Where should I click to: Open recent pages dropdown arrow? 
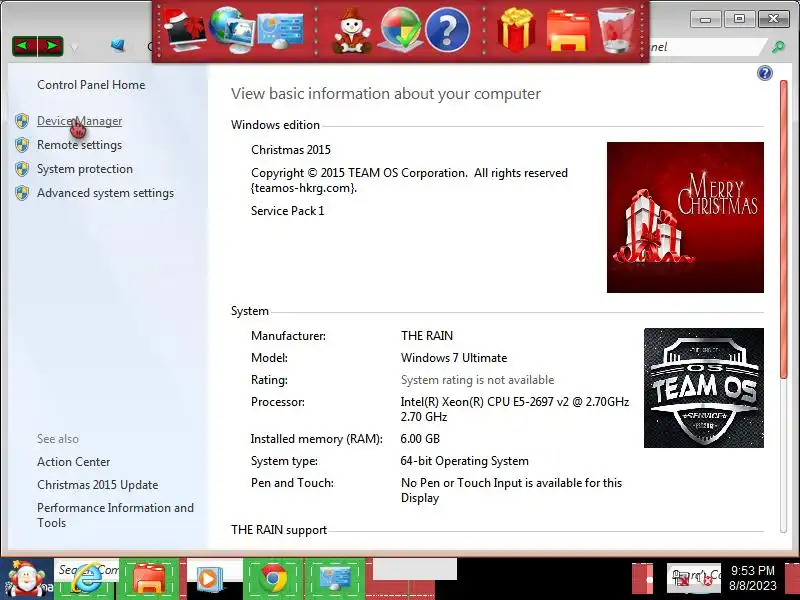(74, 48)
